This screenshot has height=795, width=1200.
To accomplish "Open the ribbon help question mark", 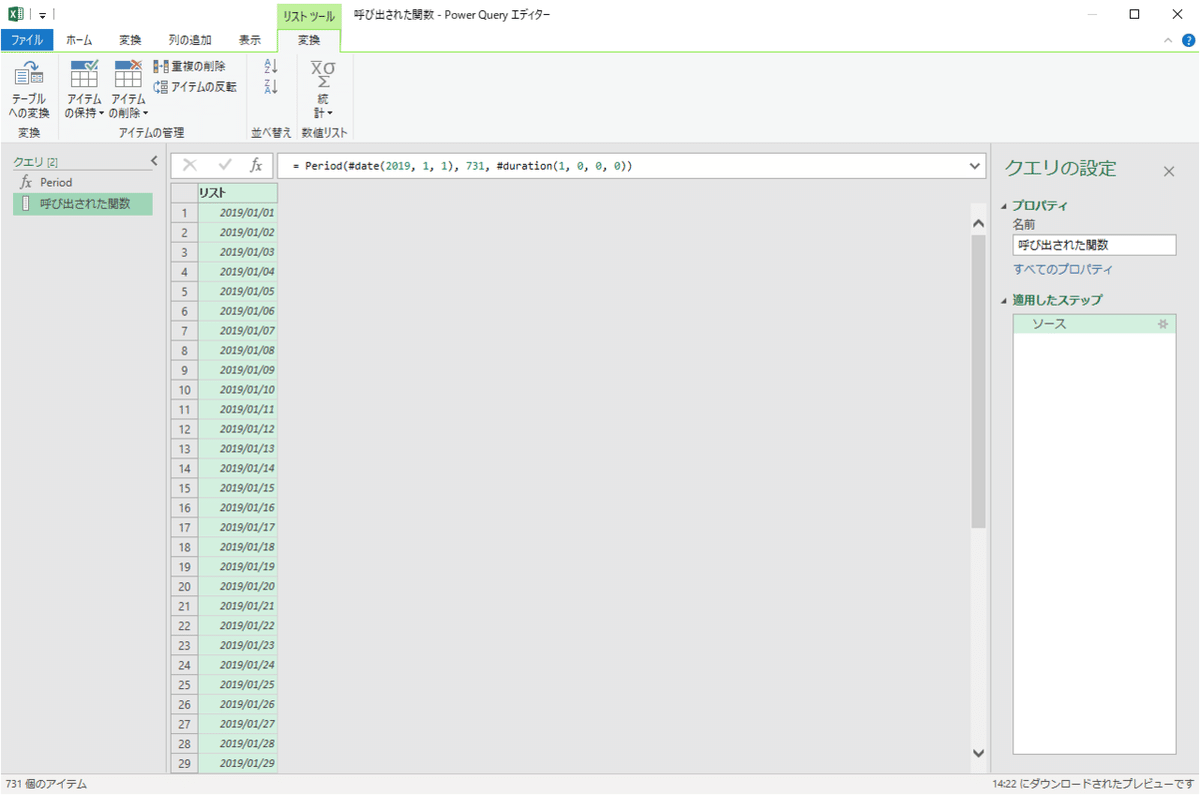I will (x=1190, y=40).
